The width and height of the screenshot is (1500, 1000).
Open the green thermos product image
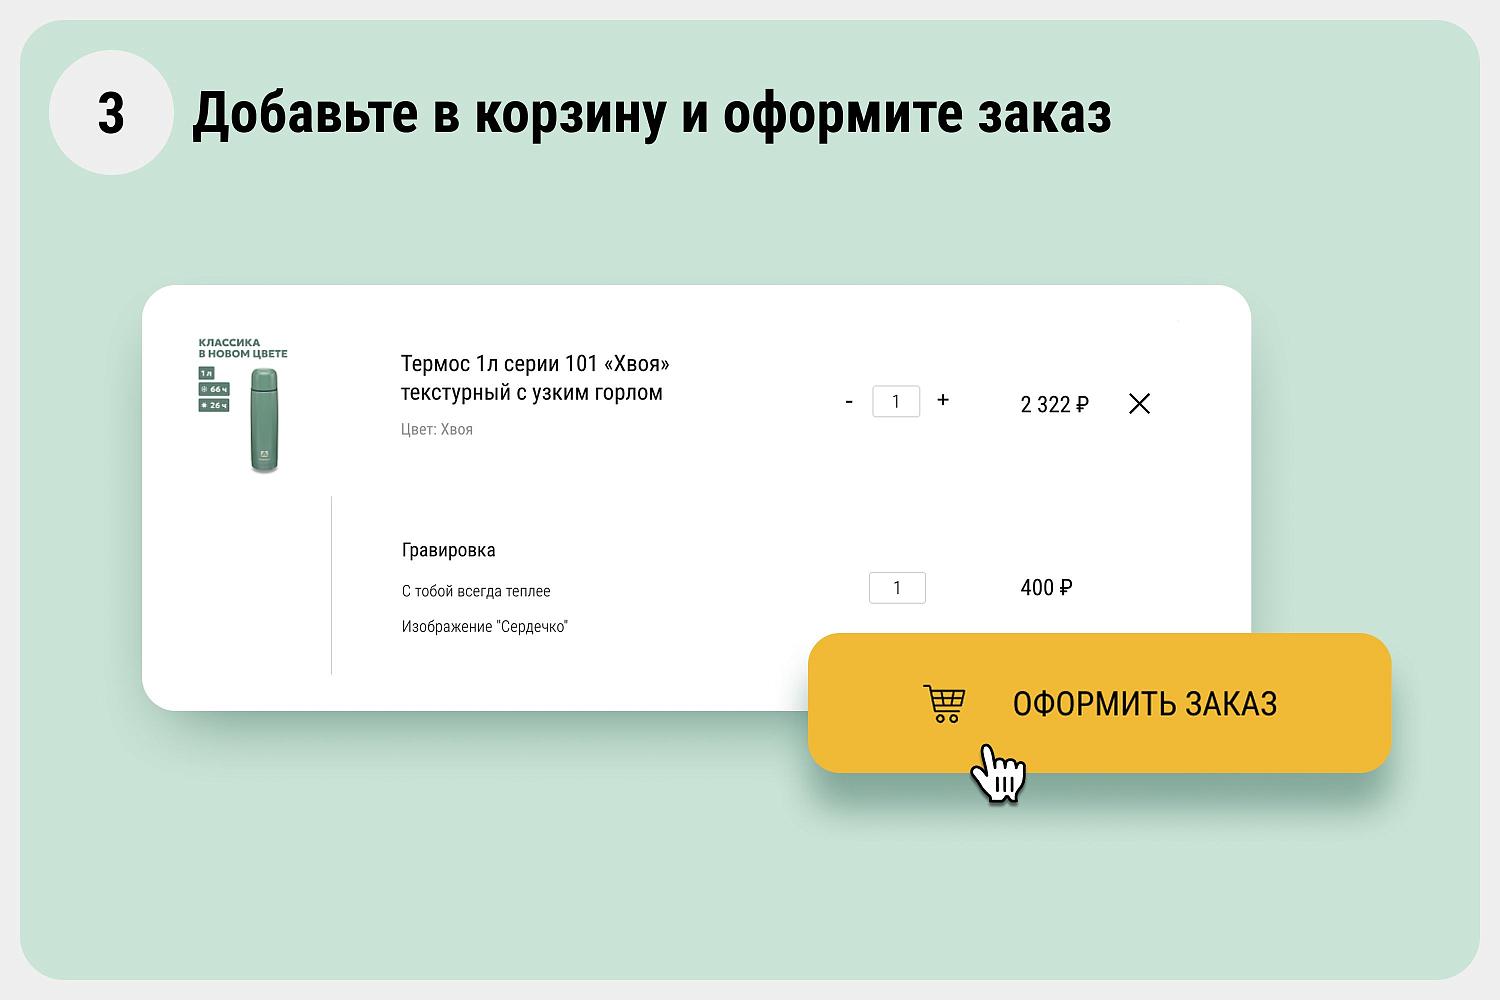click(264, 421)
